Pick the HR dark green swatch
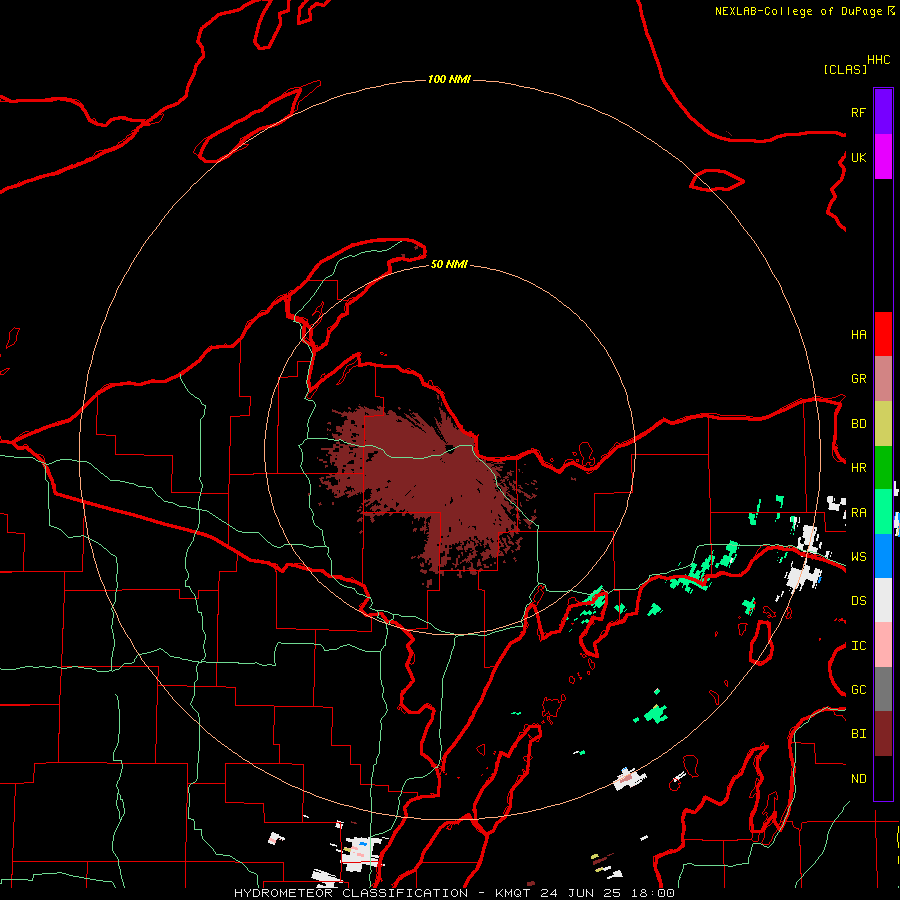Image resolution: width=900 pixels, height=900 pixels. pyautogui.click(x=883, y=468)
